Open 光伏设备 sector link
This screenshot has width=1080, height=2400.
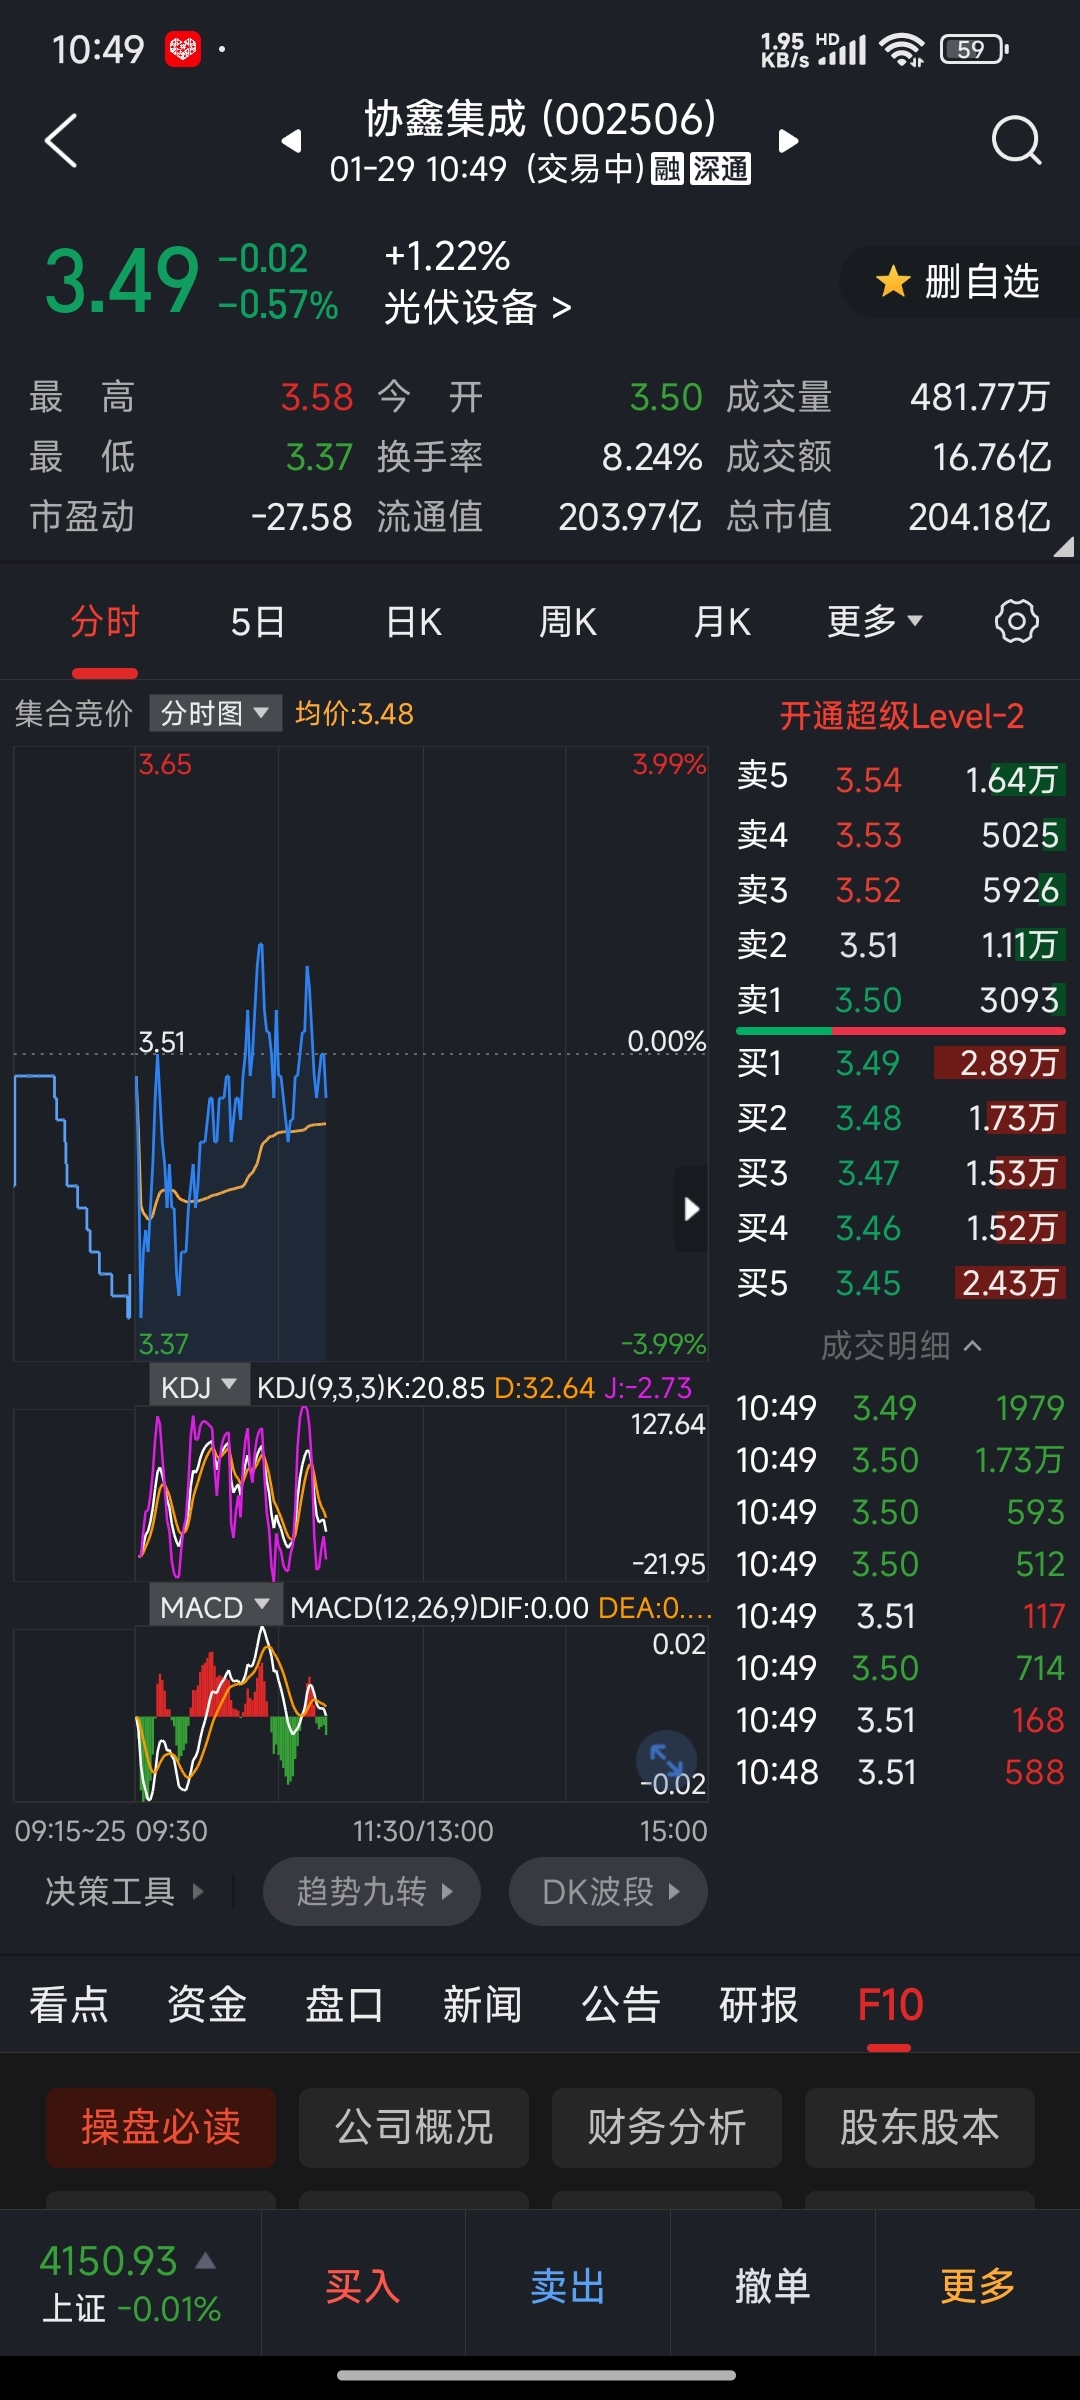(477, 307)
